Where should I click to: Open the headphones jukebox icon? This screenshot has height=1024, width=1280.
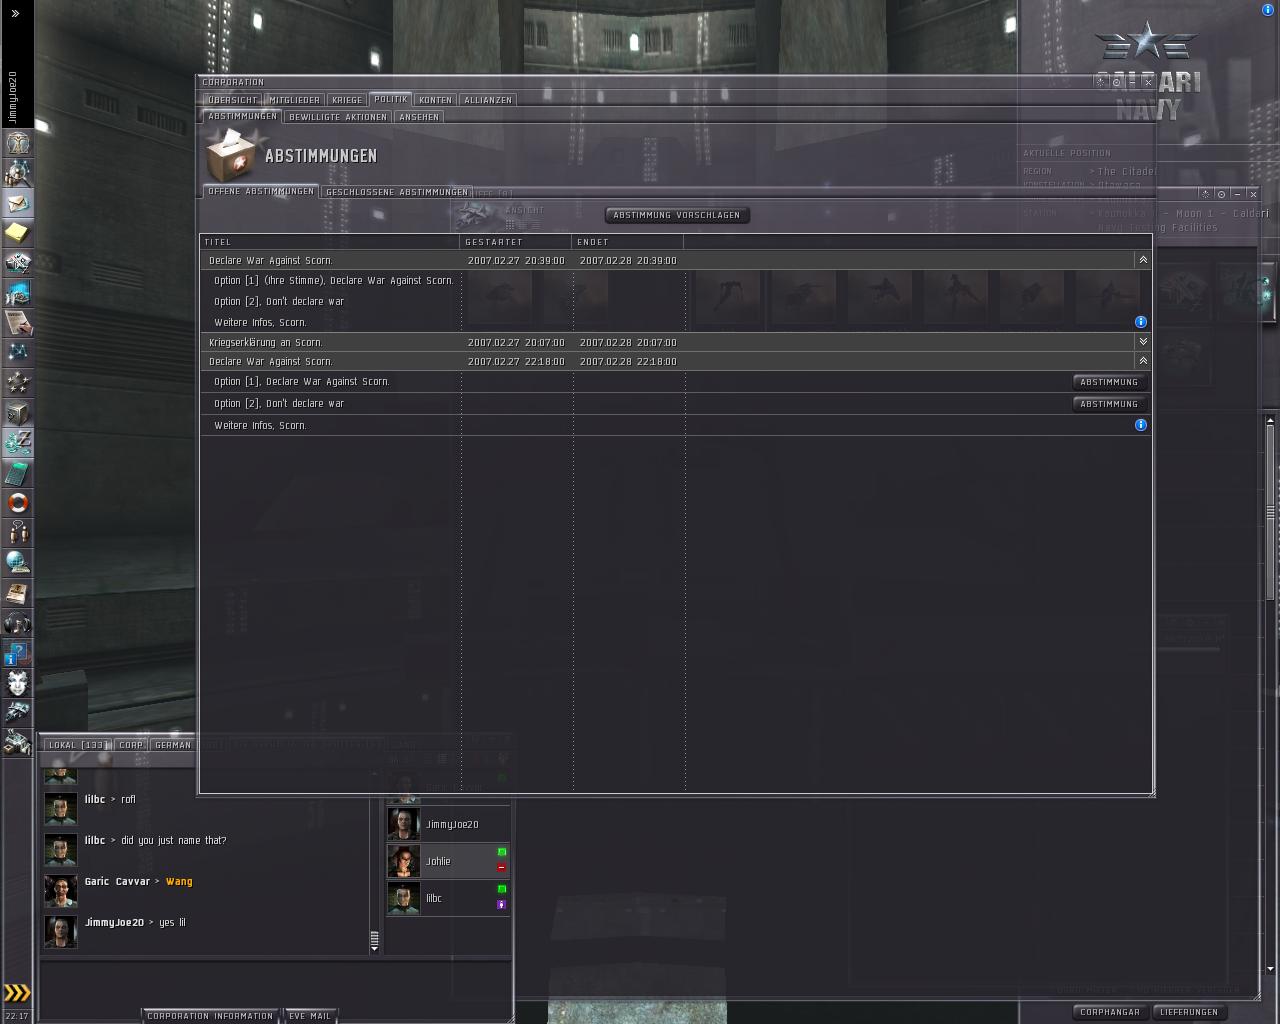(x=18, y=623)
